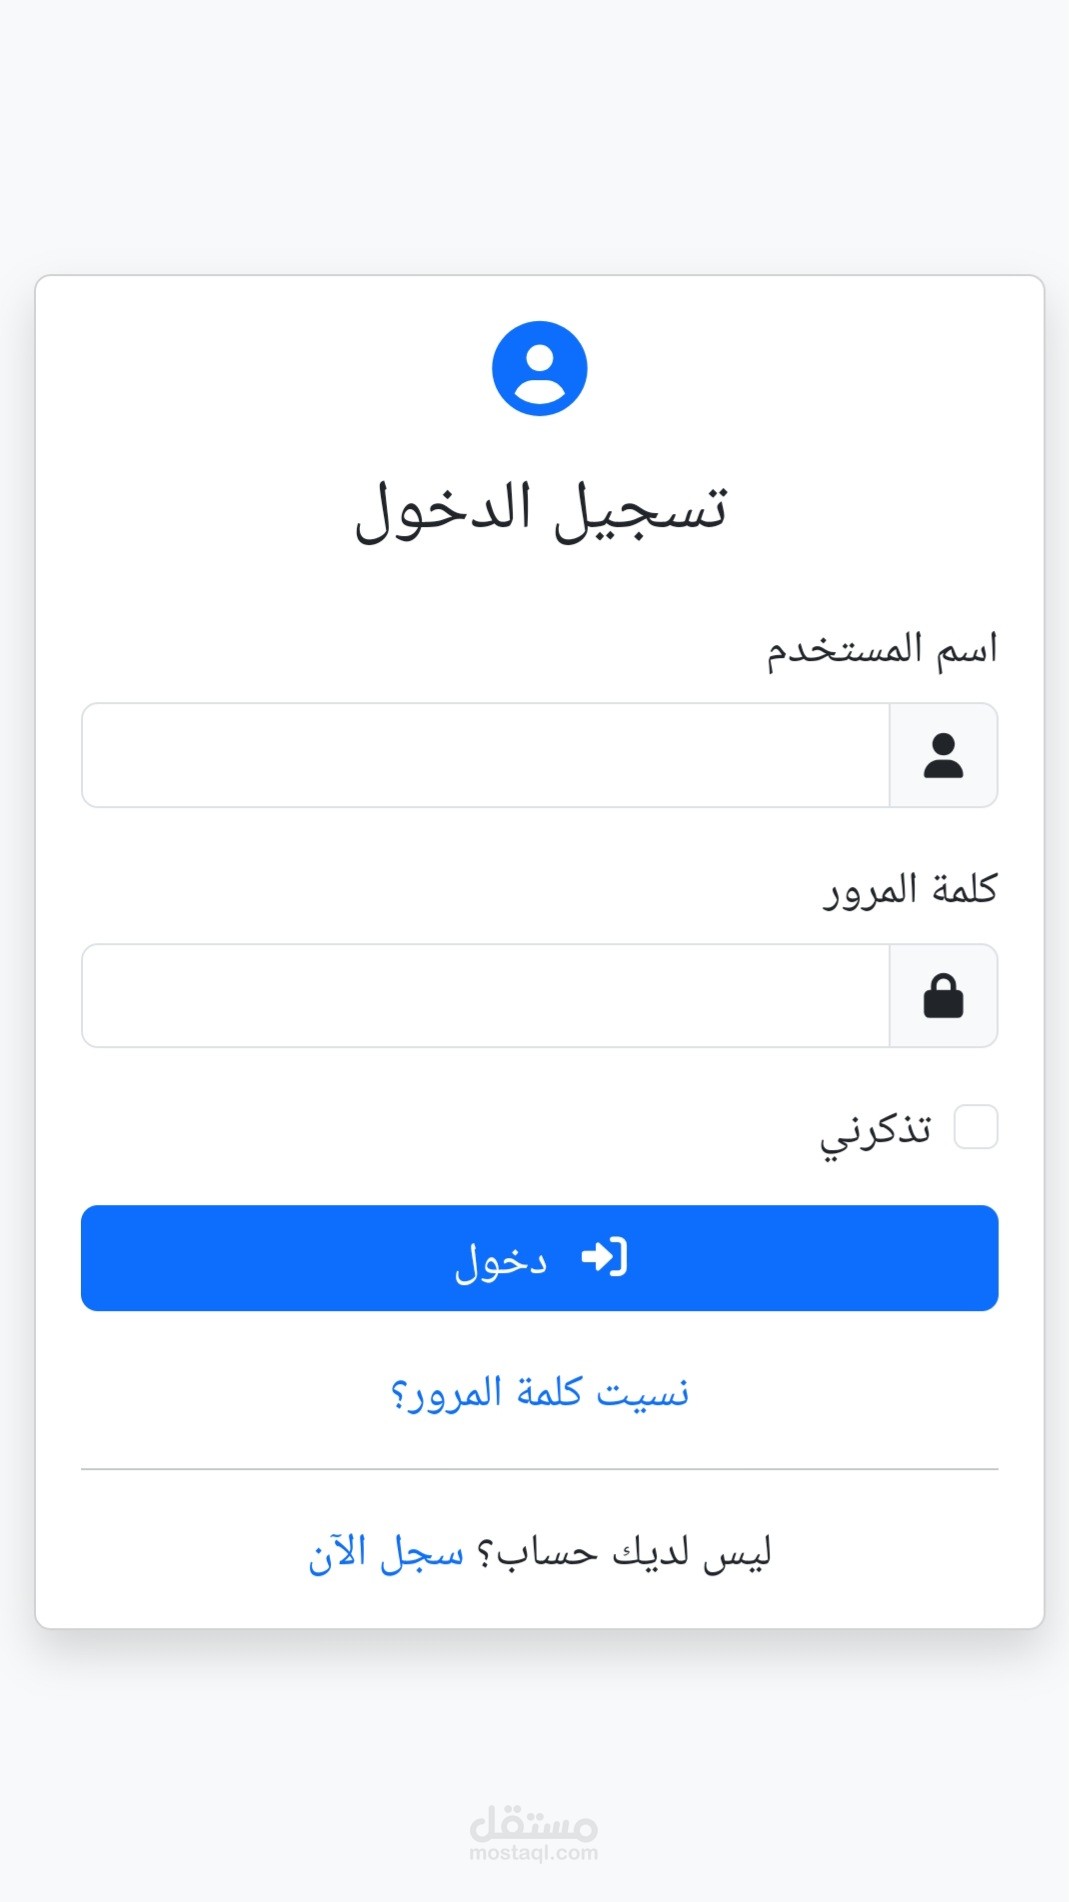
Task: Follow the سجل الآن register link
Action: click(x=386, y=1553)
